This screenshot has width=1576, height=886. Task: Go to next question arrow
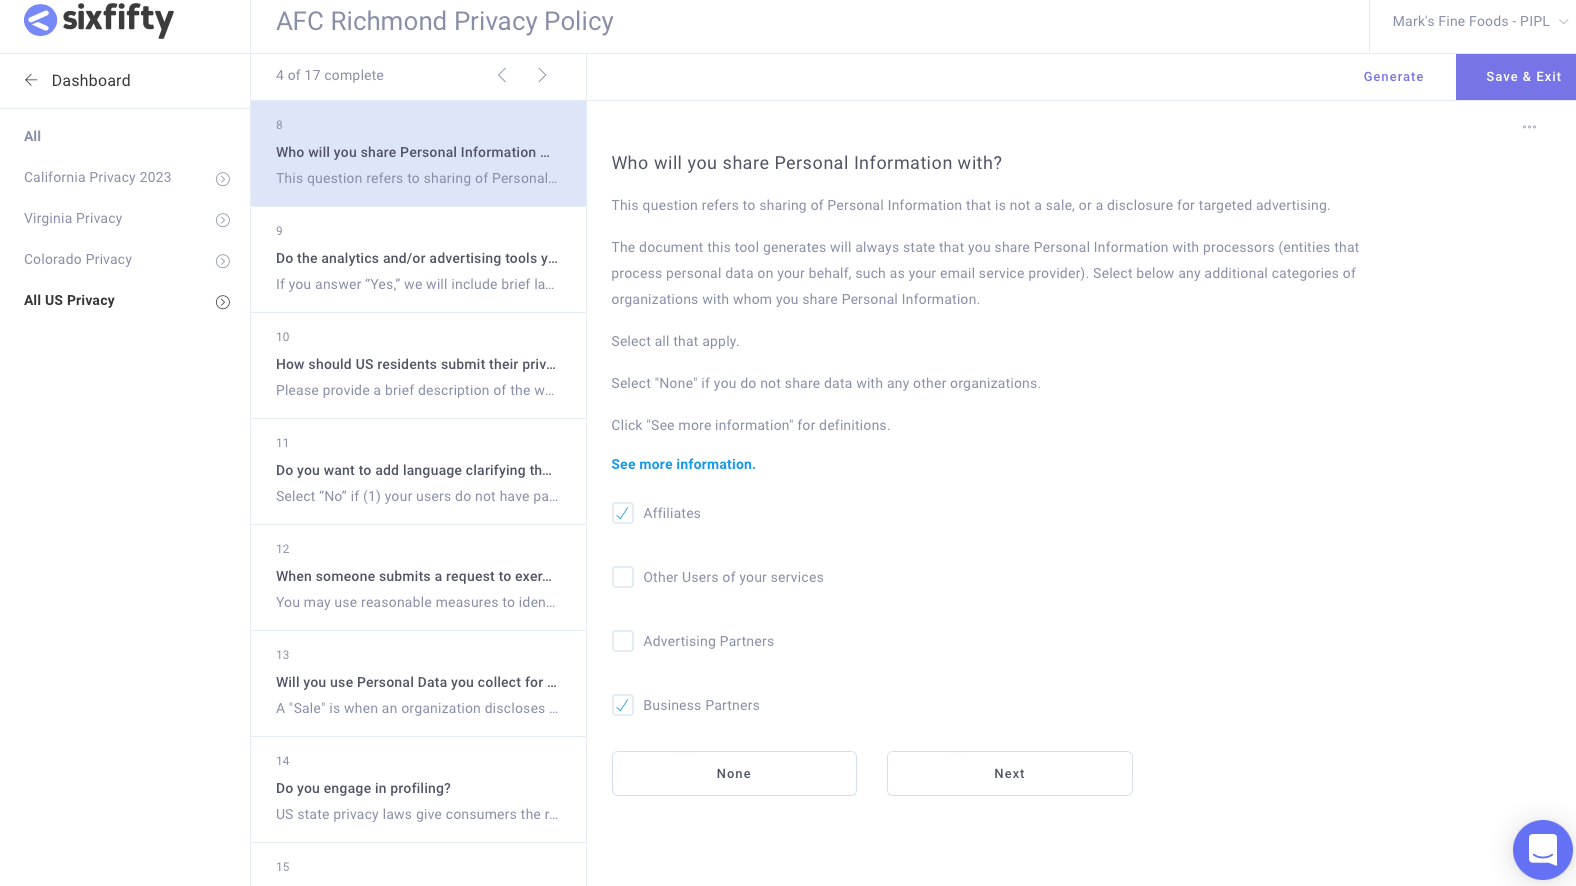pyautogui.click(x=542, y=75)
